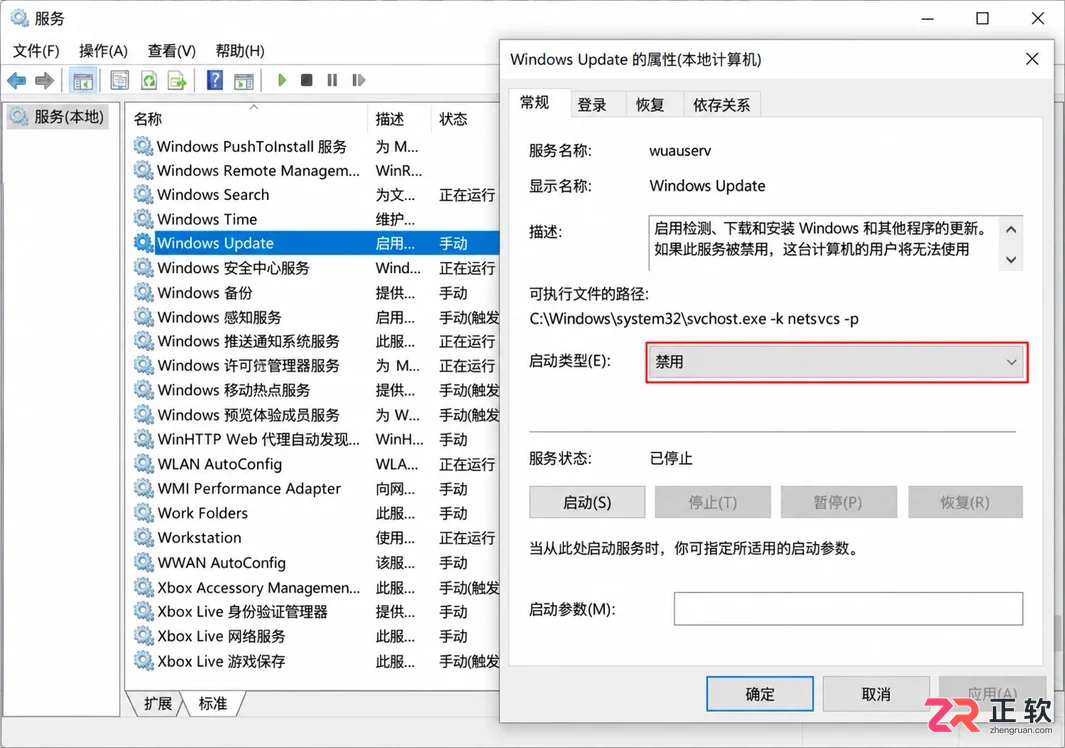Select the Windows 许可证管理器服务 row
Viewport: 1065px width, 748px height.
pos(315,366)
